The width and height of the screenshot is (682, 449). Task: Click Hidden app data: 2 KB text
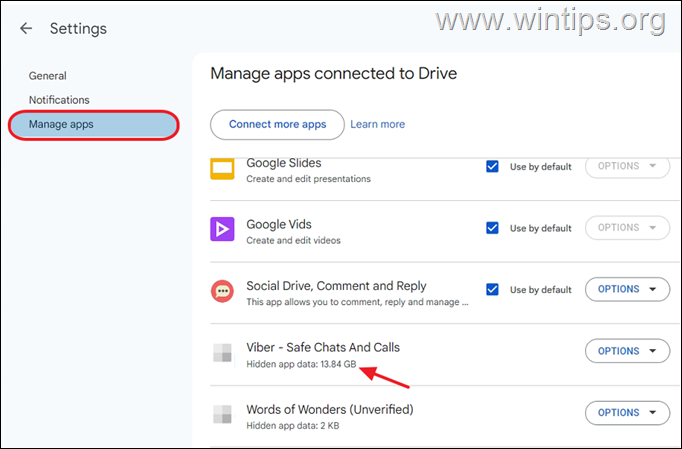(x=293, y=426)
